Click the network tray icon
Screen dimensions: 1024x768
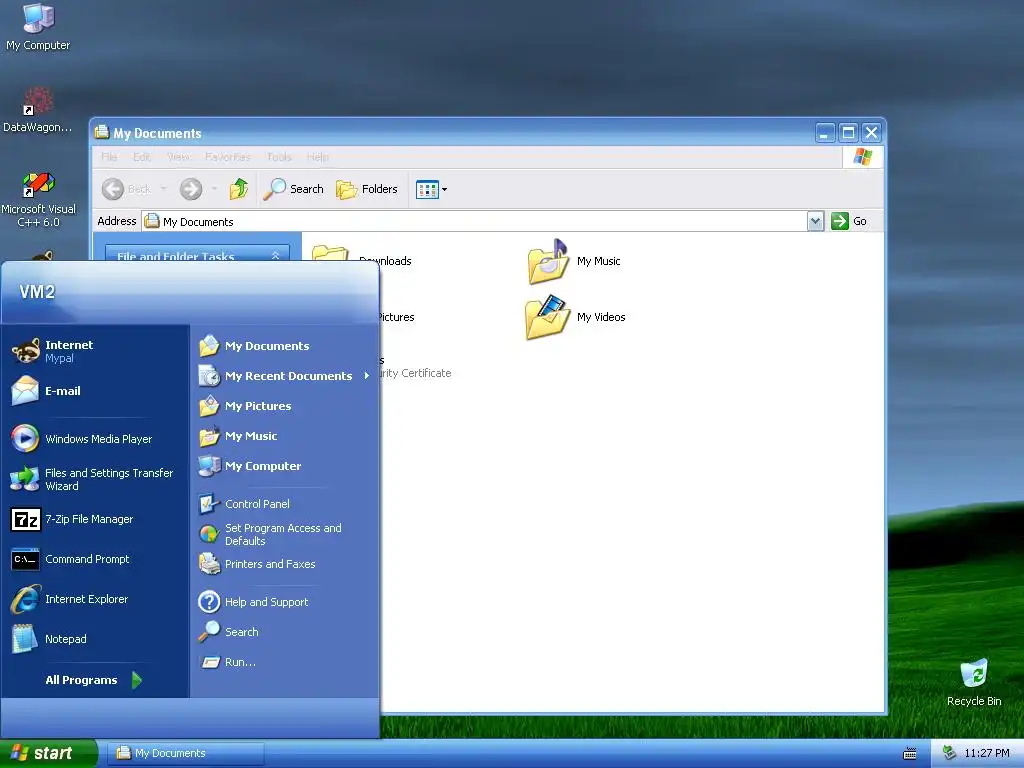949,753
